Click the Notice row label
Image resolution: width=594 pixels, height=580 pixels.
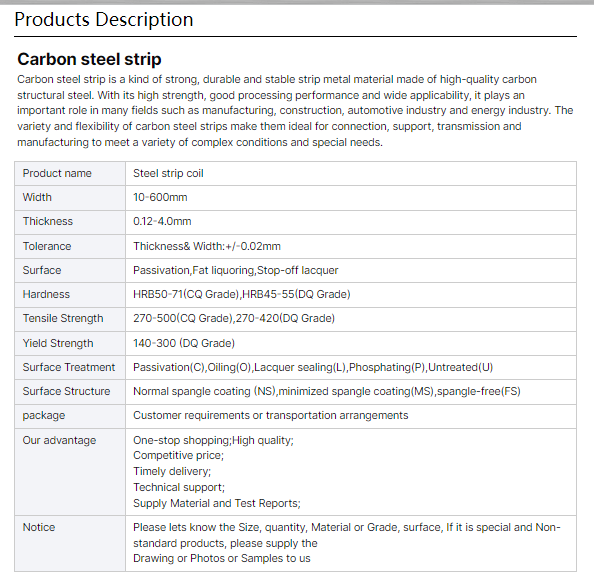(x=39, y=527)
